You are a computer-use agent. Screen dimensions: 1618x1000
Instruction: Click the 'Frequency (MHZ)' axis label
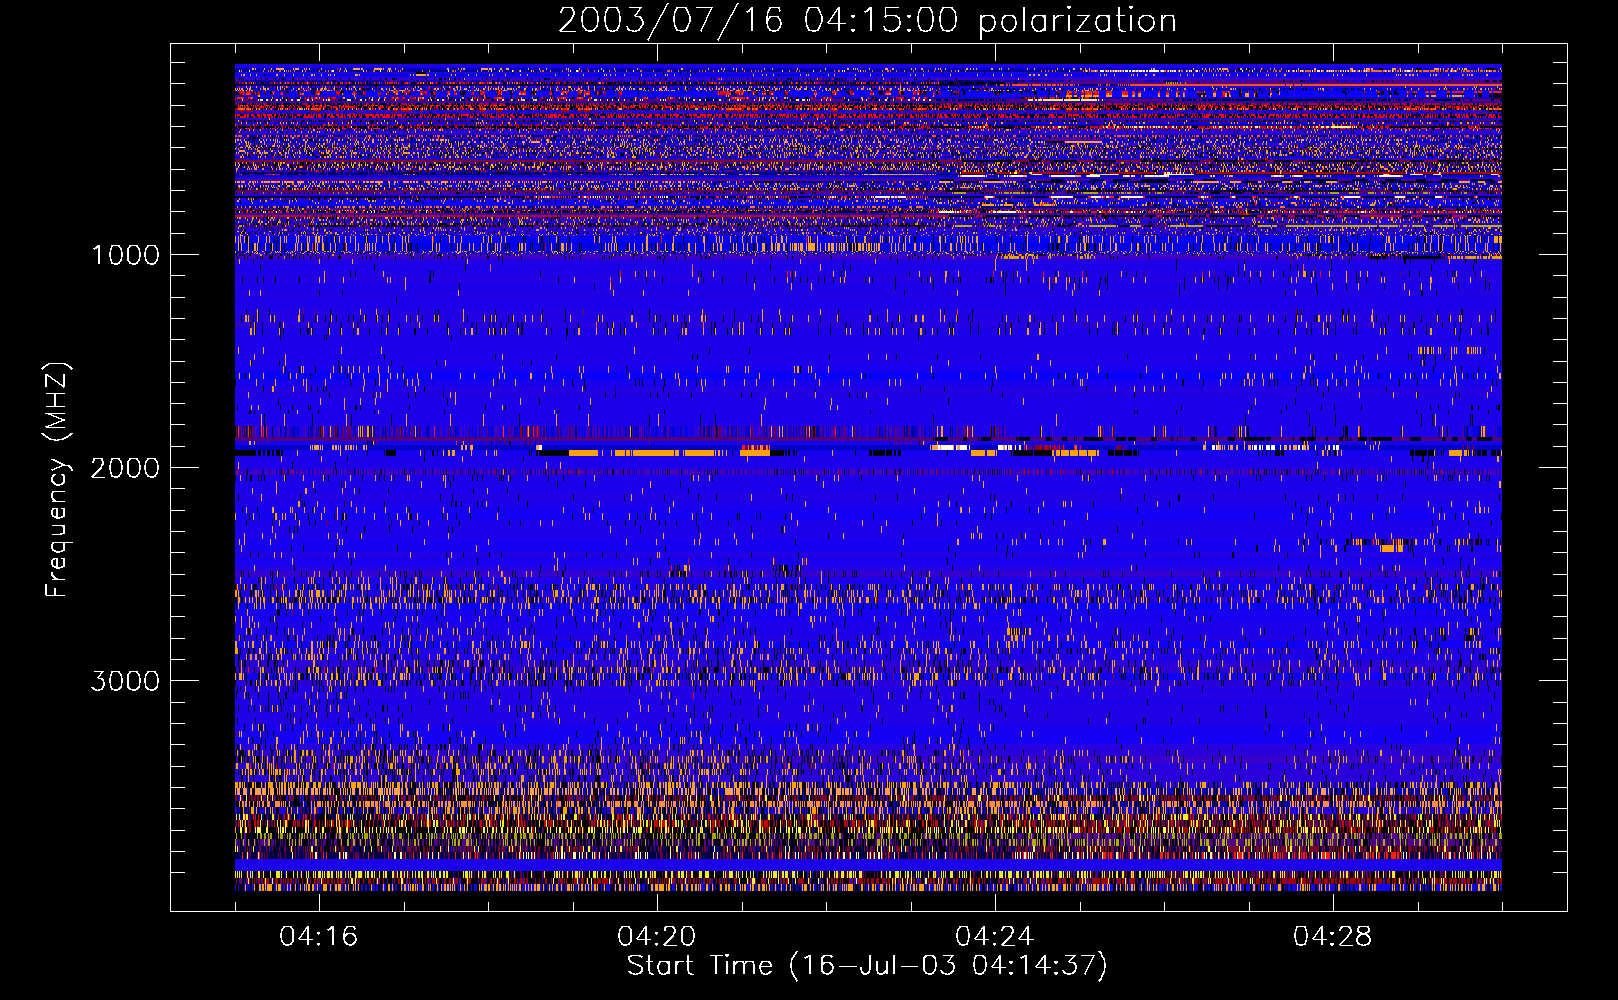pyautogui.click(x=57, y=480)
